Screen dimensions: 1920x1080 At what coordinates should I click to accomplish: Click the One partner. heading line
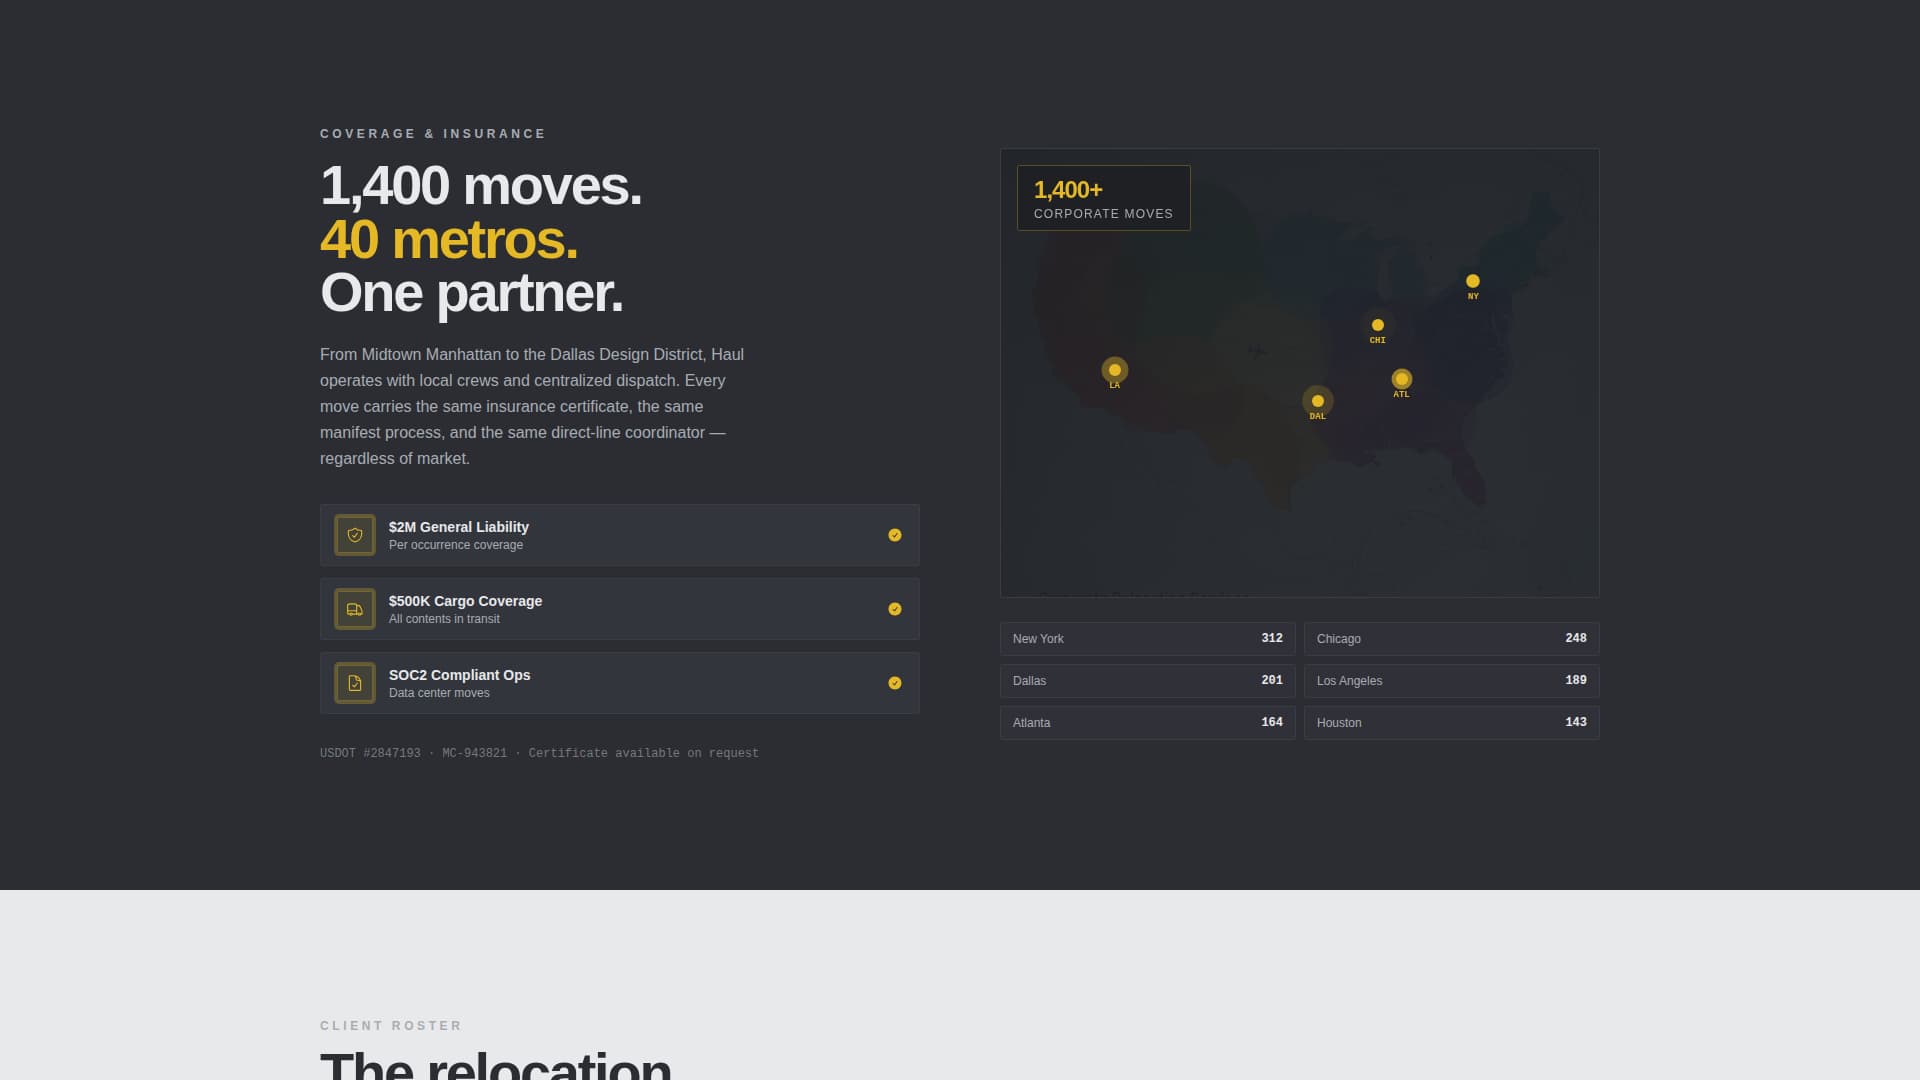click(x=472, y=293)
